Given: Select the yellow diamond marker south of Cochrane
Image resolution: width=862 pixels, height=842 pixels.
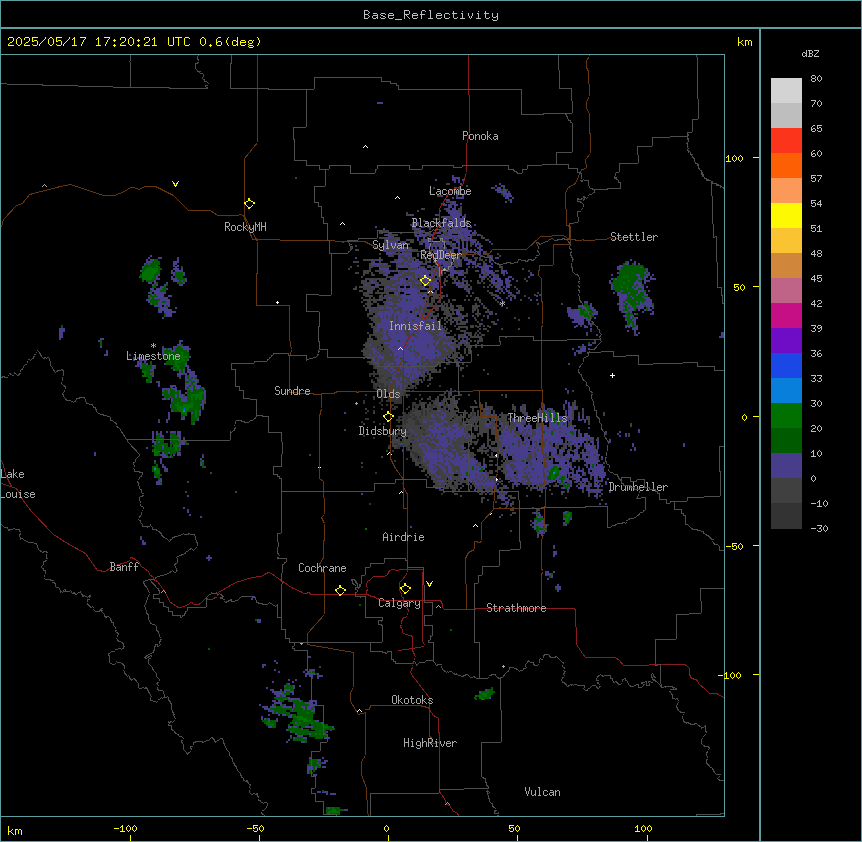Looking at the screenshot, I should [340, 590].
